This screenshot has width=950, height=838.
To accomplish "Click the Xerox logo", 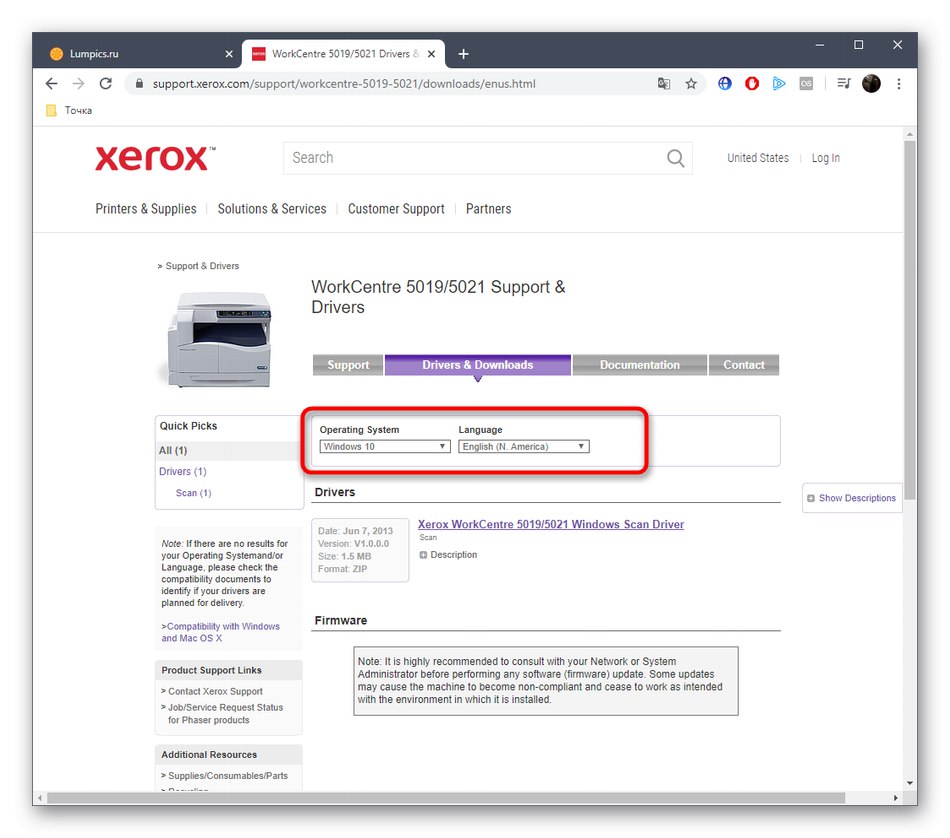I will click(155, 159).
